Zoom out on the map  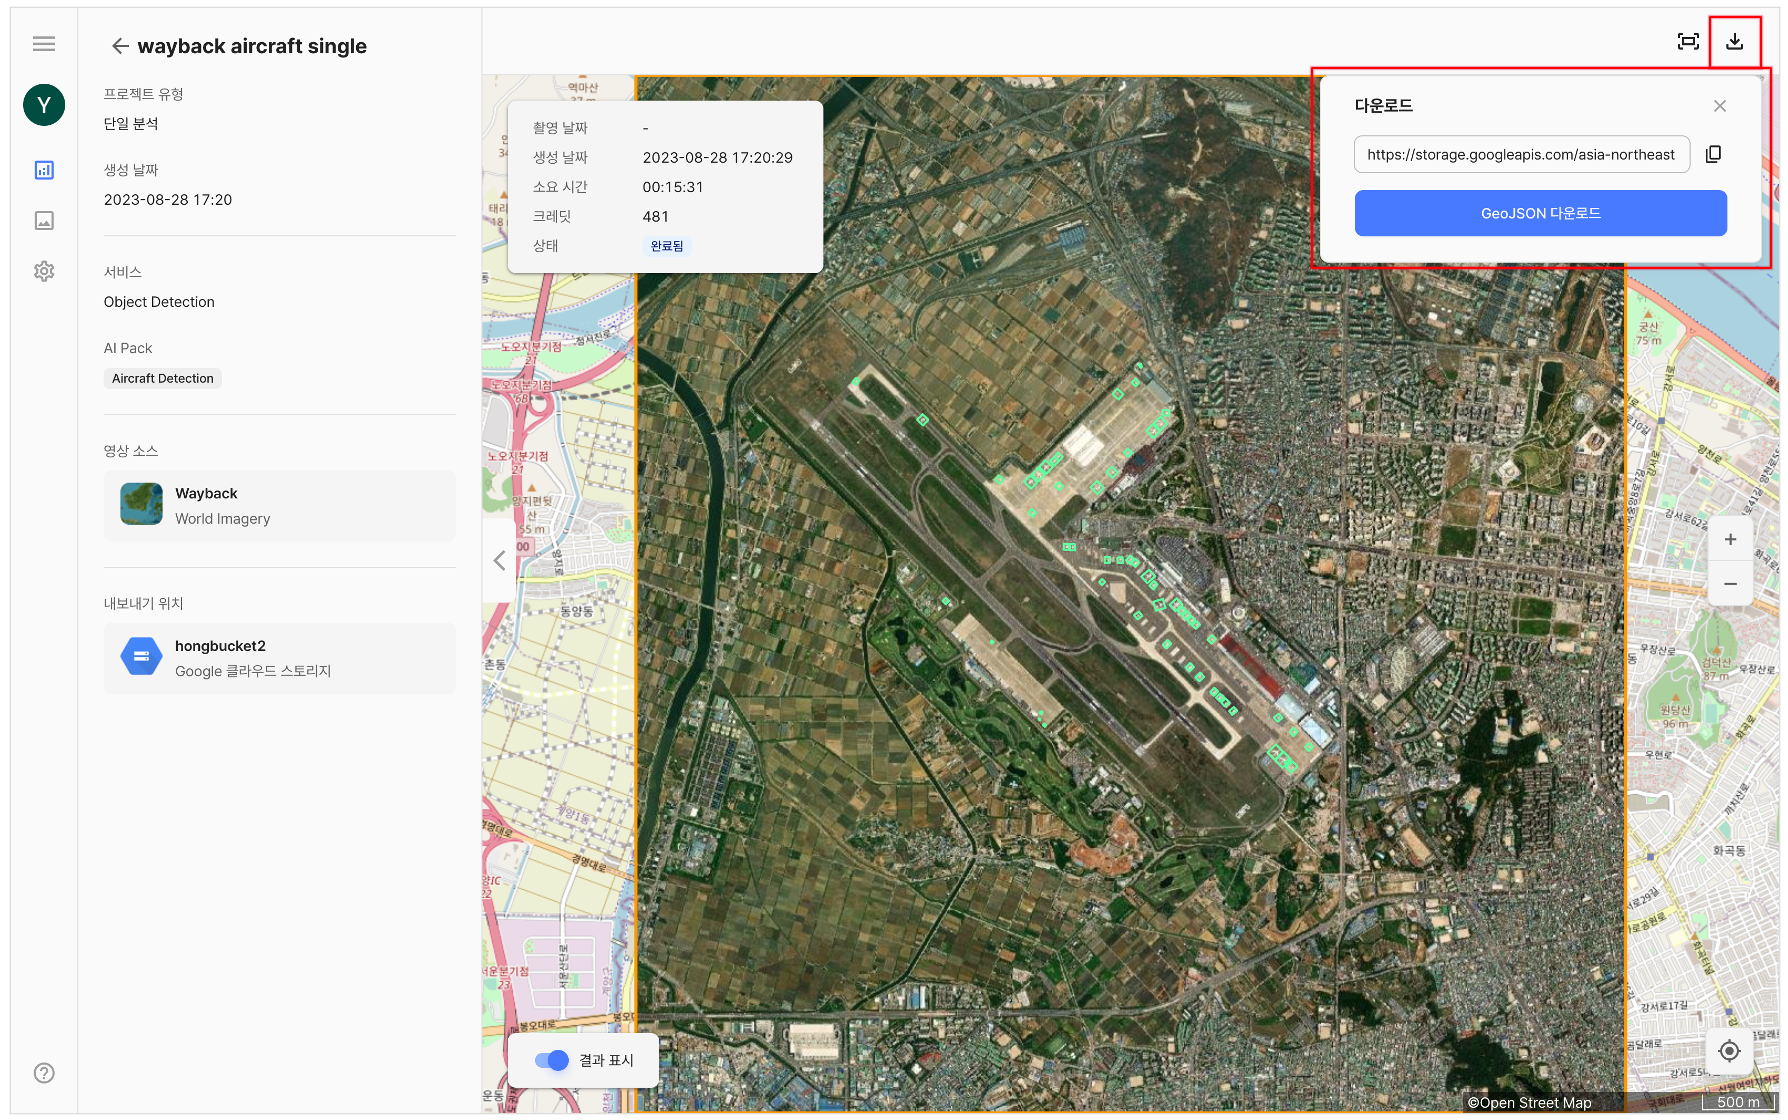[x=1730, y=584]
